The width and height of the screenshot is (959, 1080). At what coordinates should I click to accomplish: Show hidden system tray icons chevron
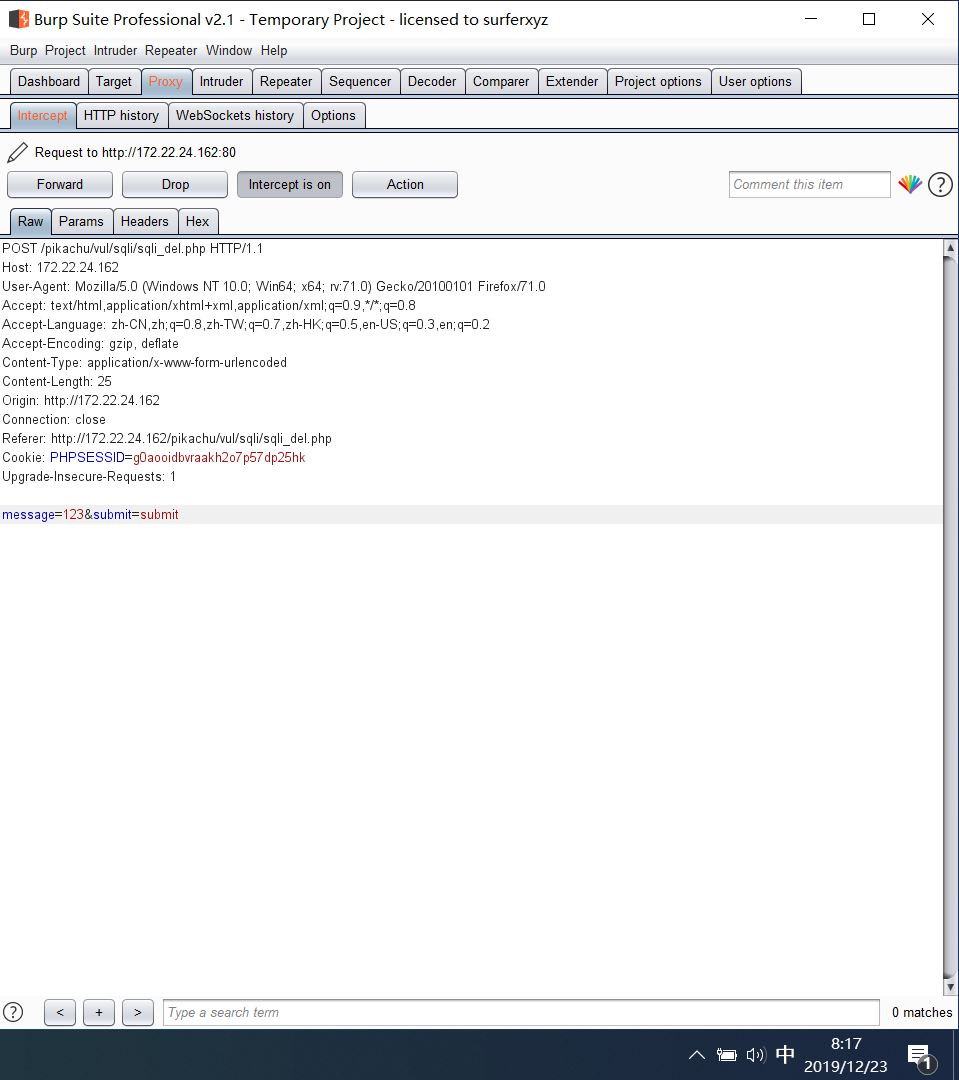click(697, 1055)
